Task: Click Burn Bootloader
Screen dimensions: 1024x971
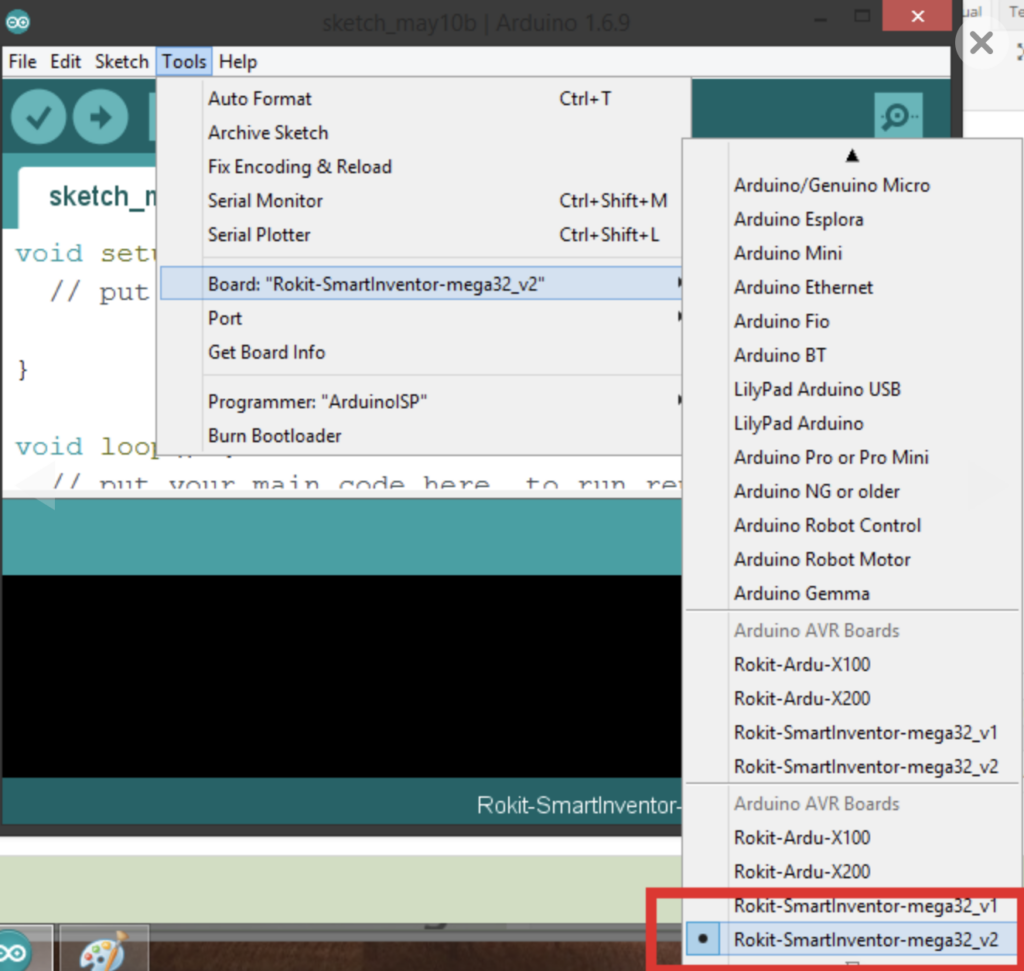Action: coord(275,436)
